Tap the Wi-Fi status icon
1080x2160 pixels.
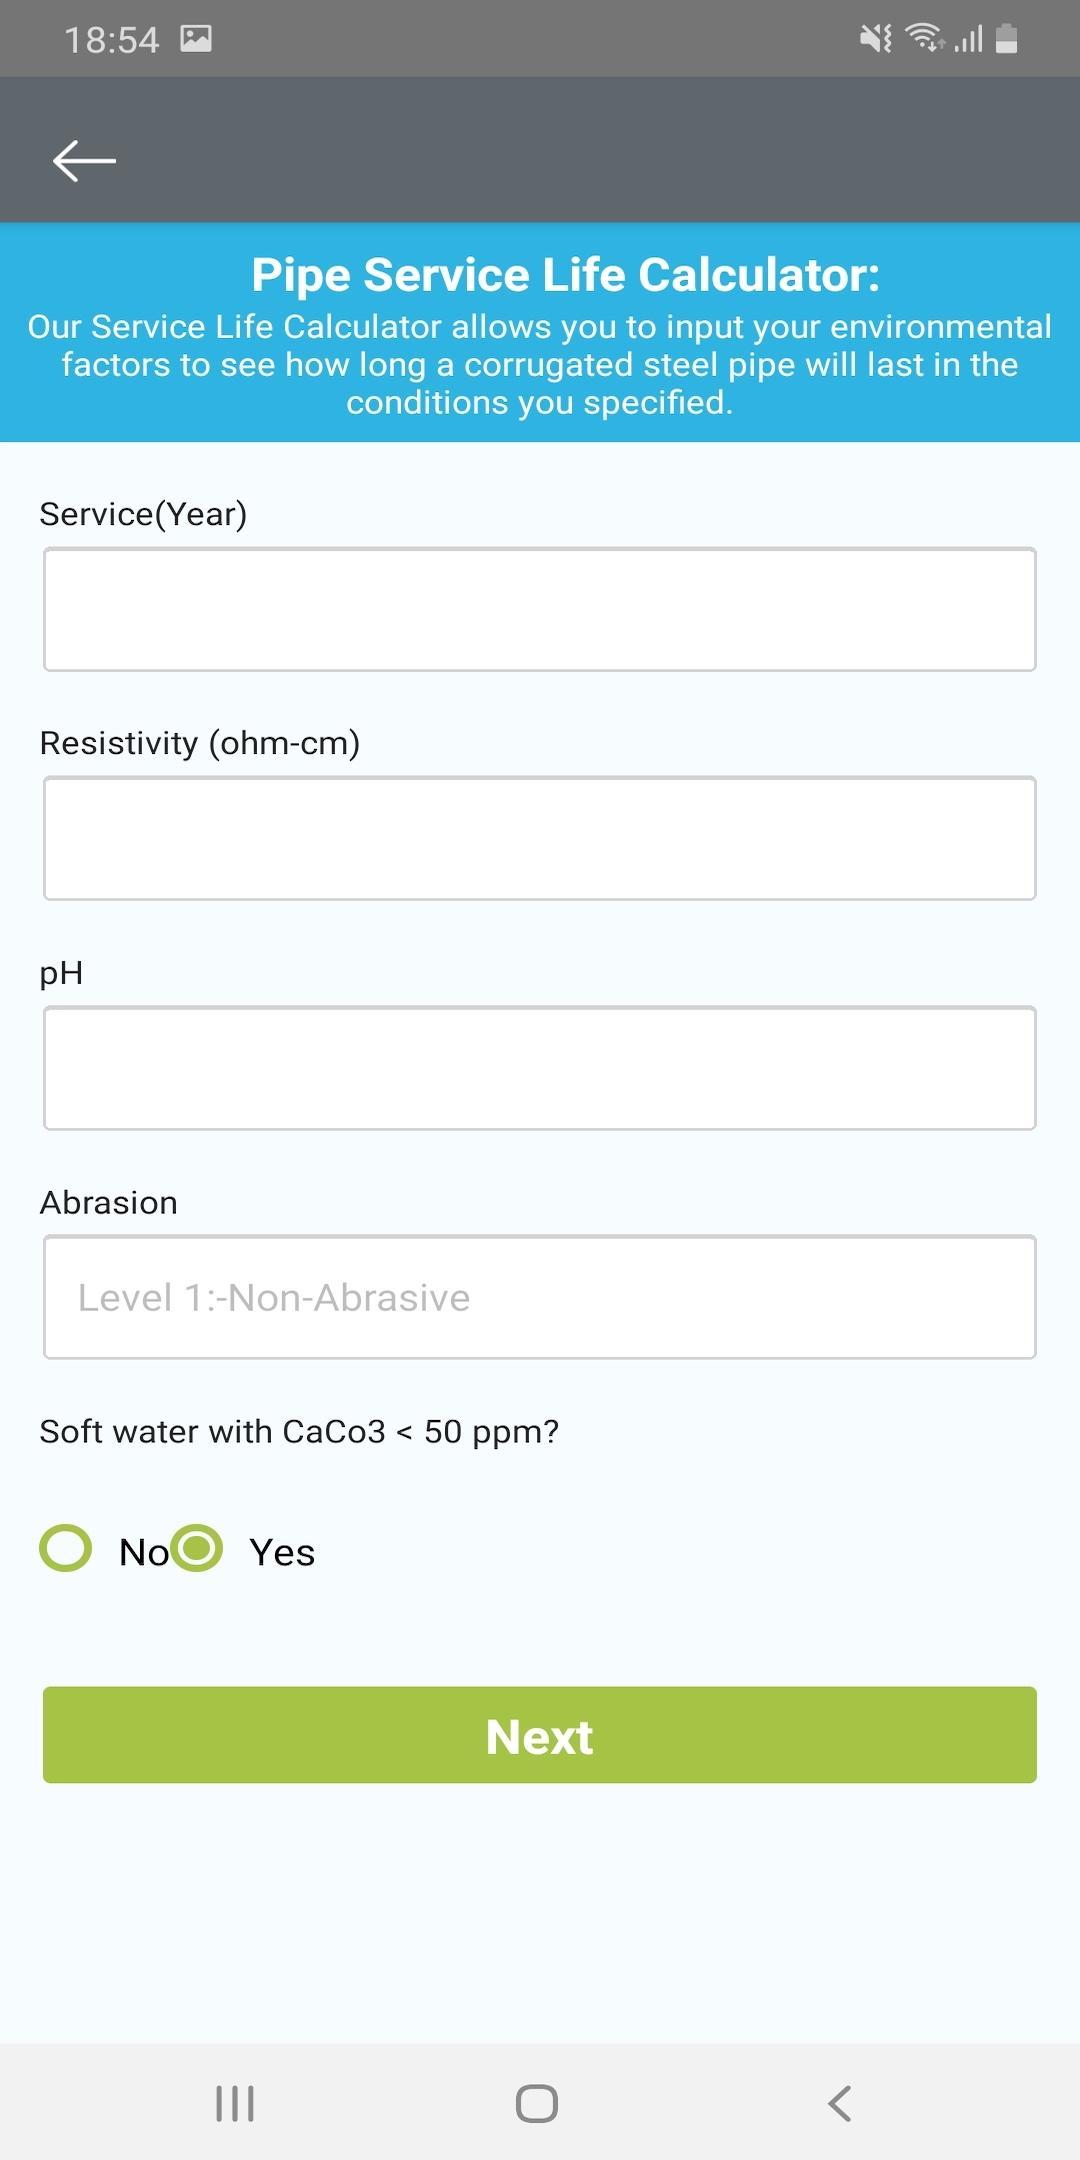[x=925, y=38]
